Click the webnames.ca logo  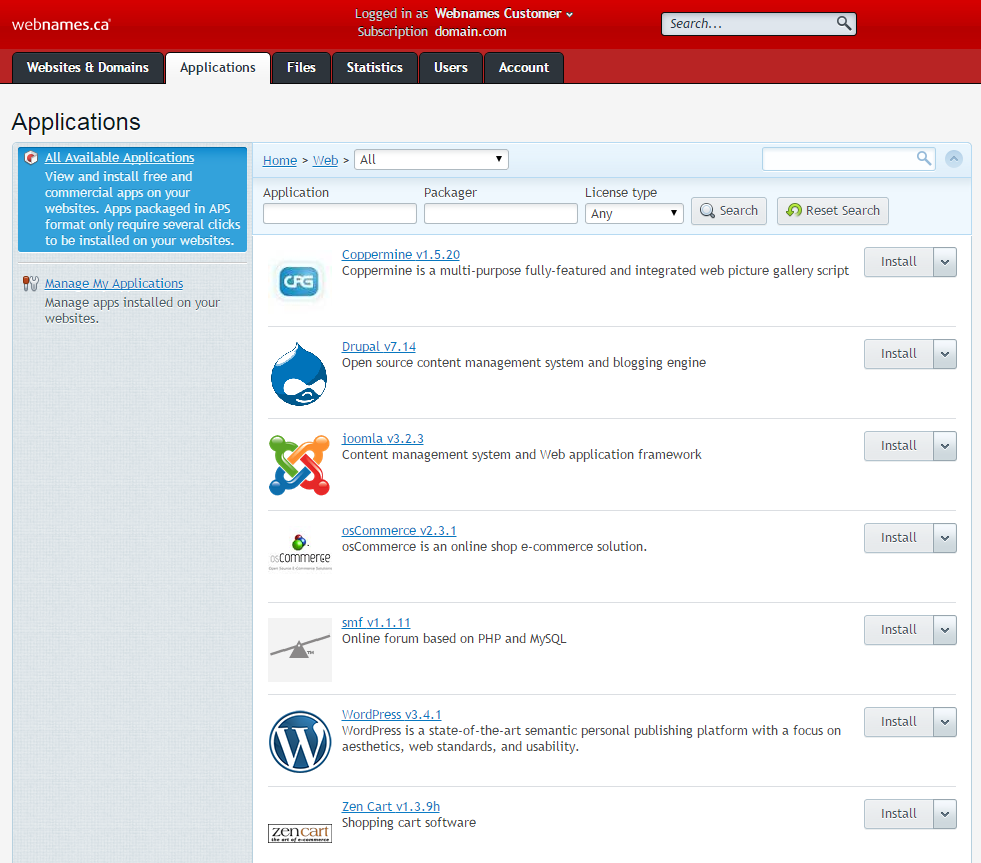pyautogui.click(x=61, y=24)
